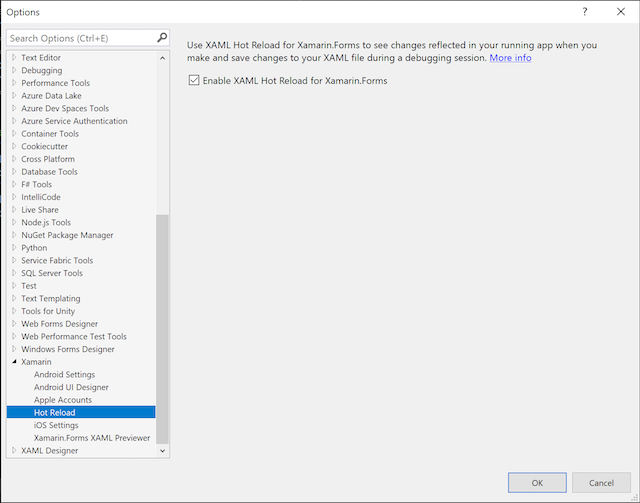The height and width of the screenshot is (503, 640).
Task: Select Node.js Tools in the tree
Action: coord(46,222)
